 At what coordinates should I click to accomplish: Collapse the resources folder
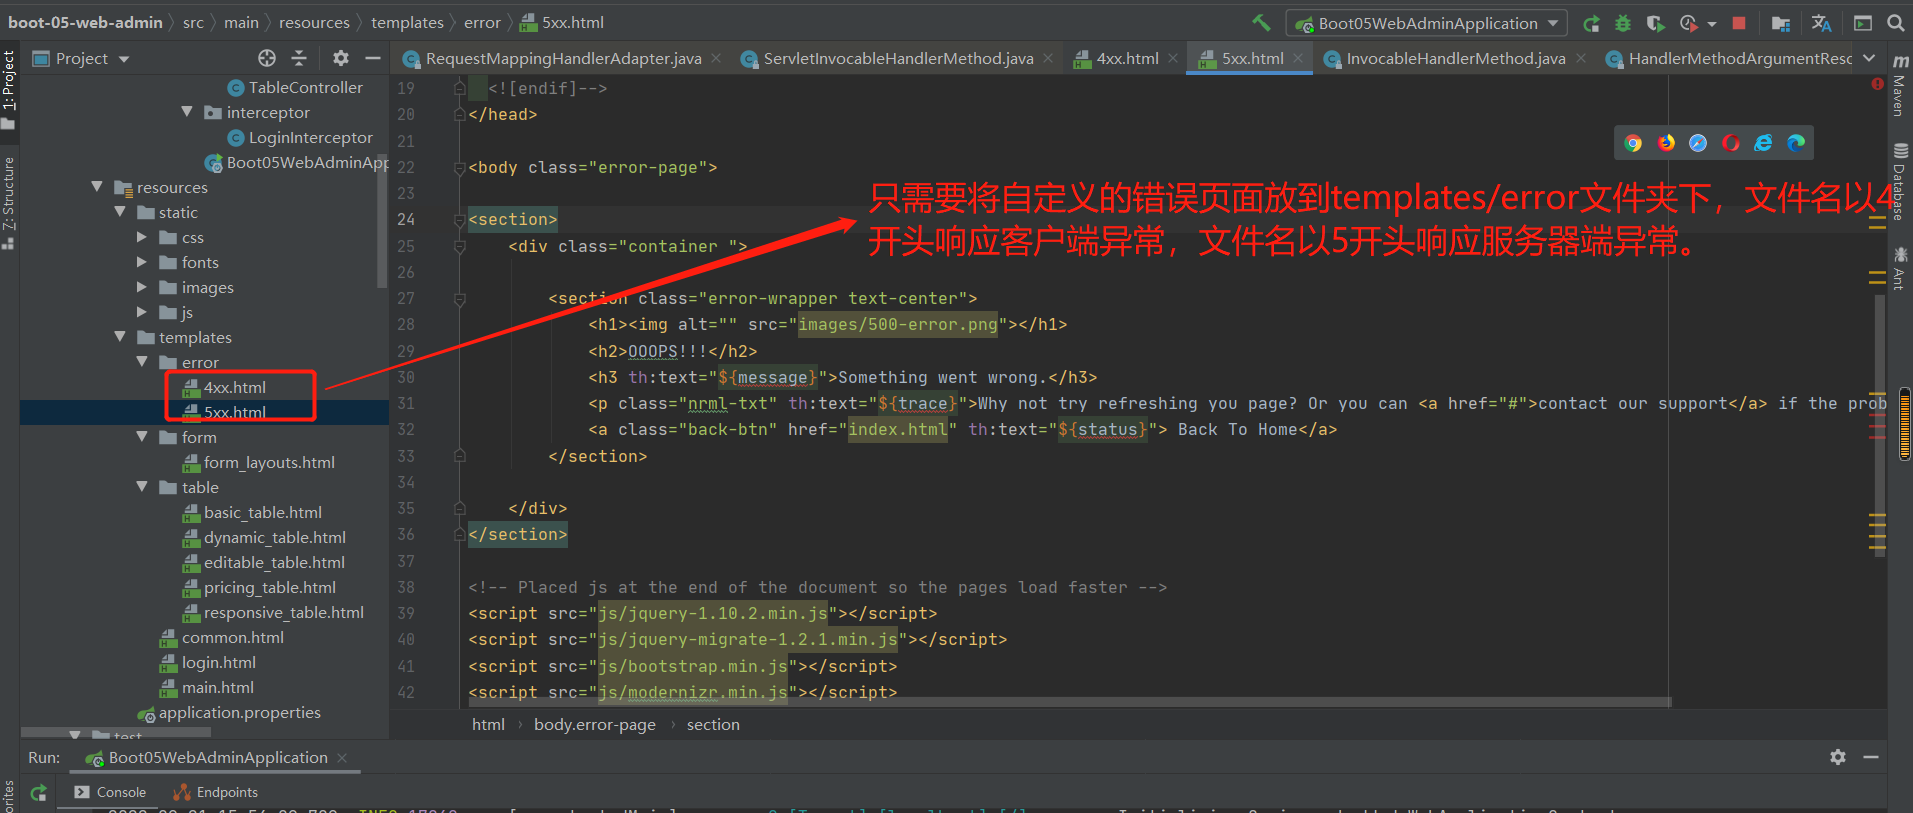97,187
